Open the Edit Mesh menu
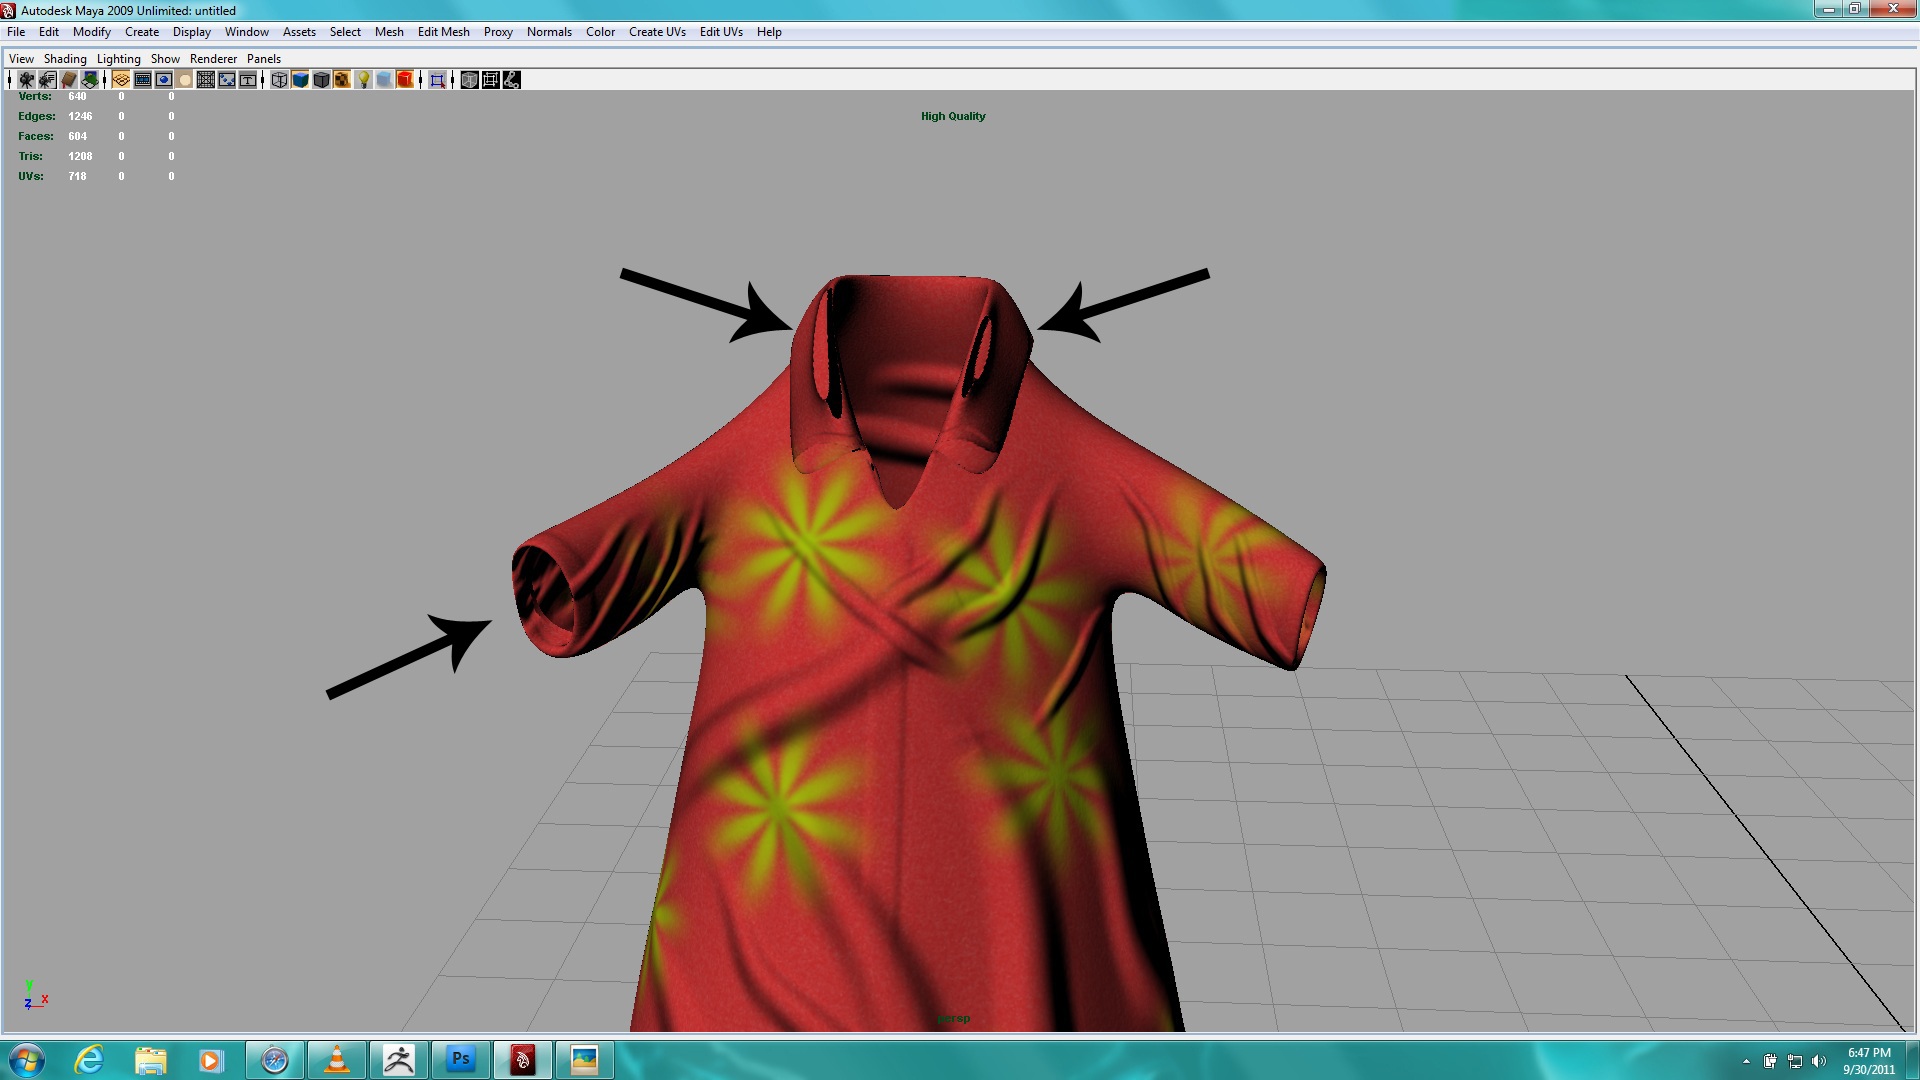Viewport: 1920px width, 1080px height. coord(443,32)
